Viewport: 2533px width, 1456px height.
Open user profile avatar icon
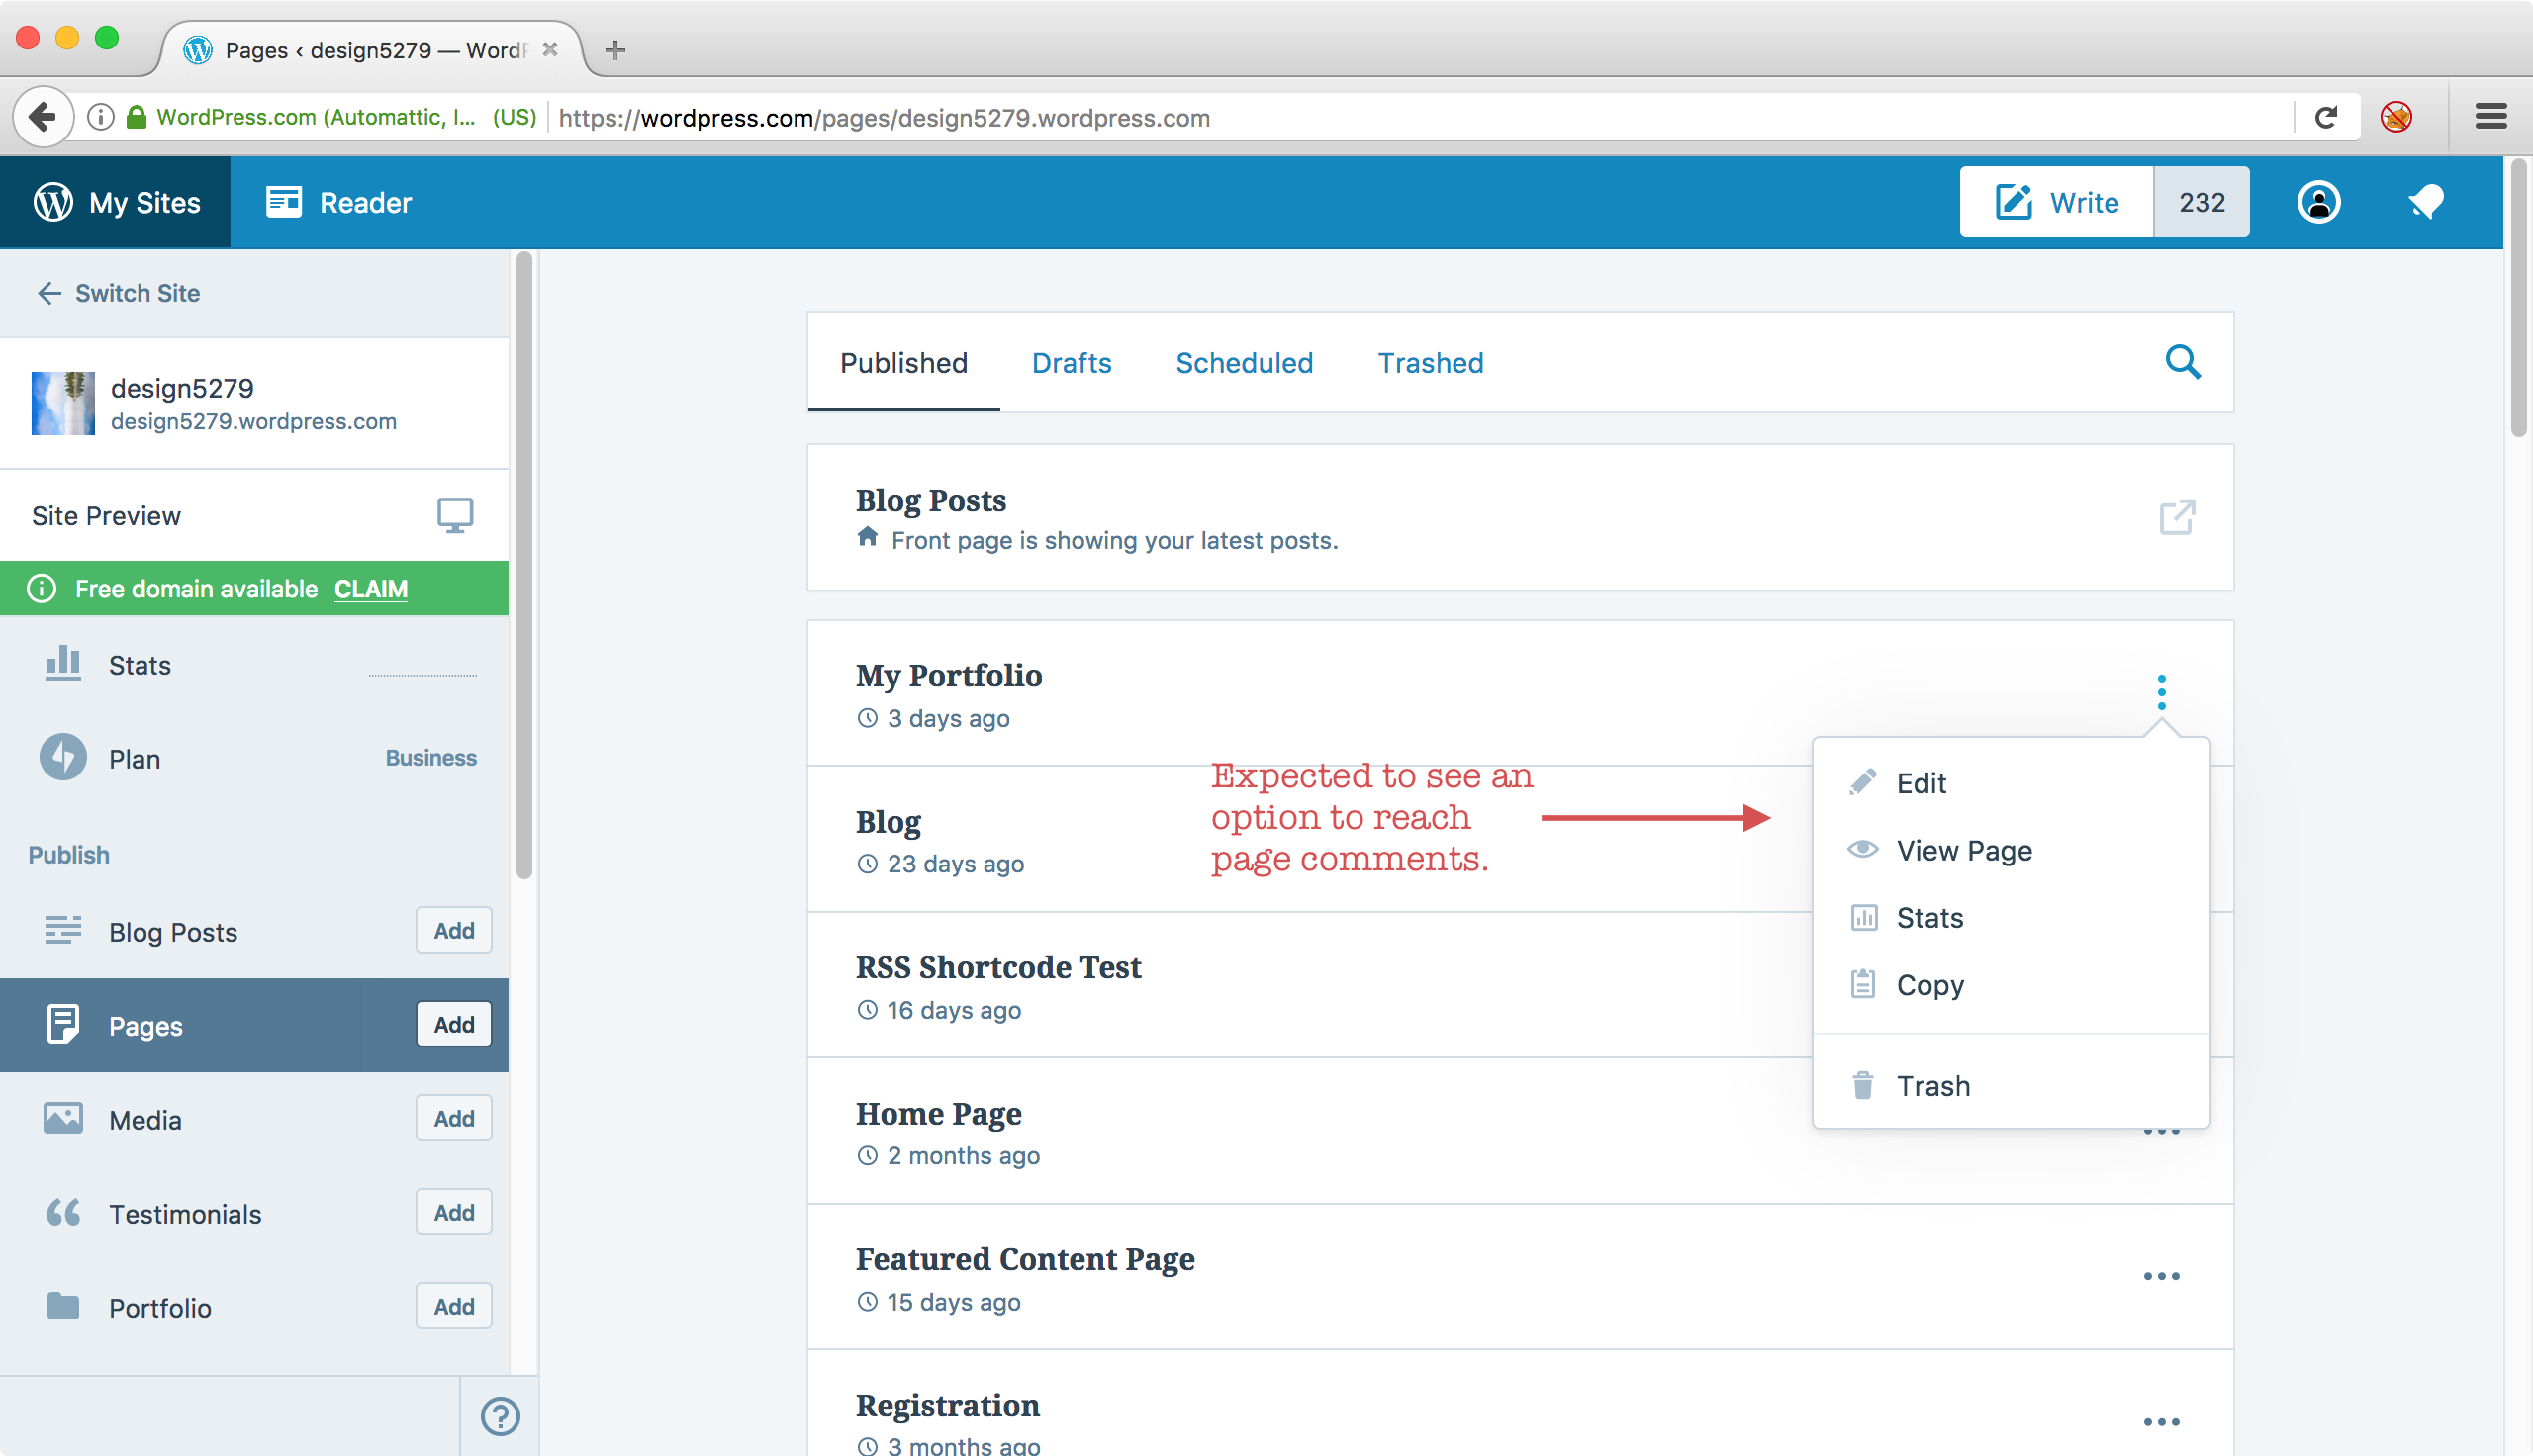click(2318, 202)
